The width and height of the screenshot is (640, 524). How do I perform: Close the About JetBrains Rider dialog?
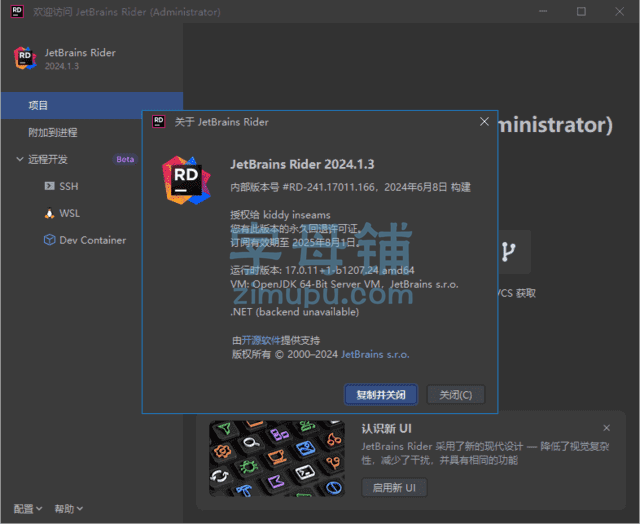pyautogui.click(x=484, y=122)
